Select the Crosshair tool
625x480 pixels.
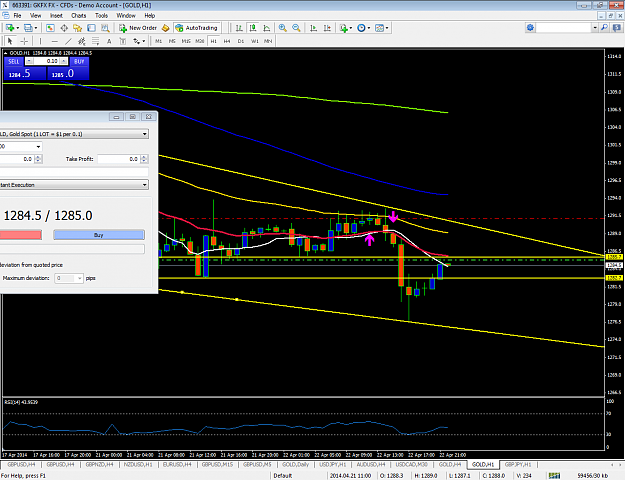click(x=24, y=41)
